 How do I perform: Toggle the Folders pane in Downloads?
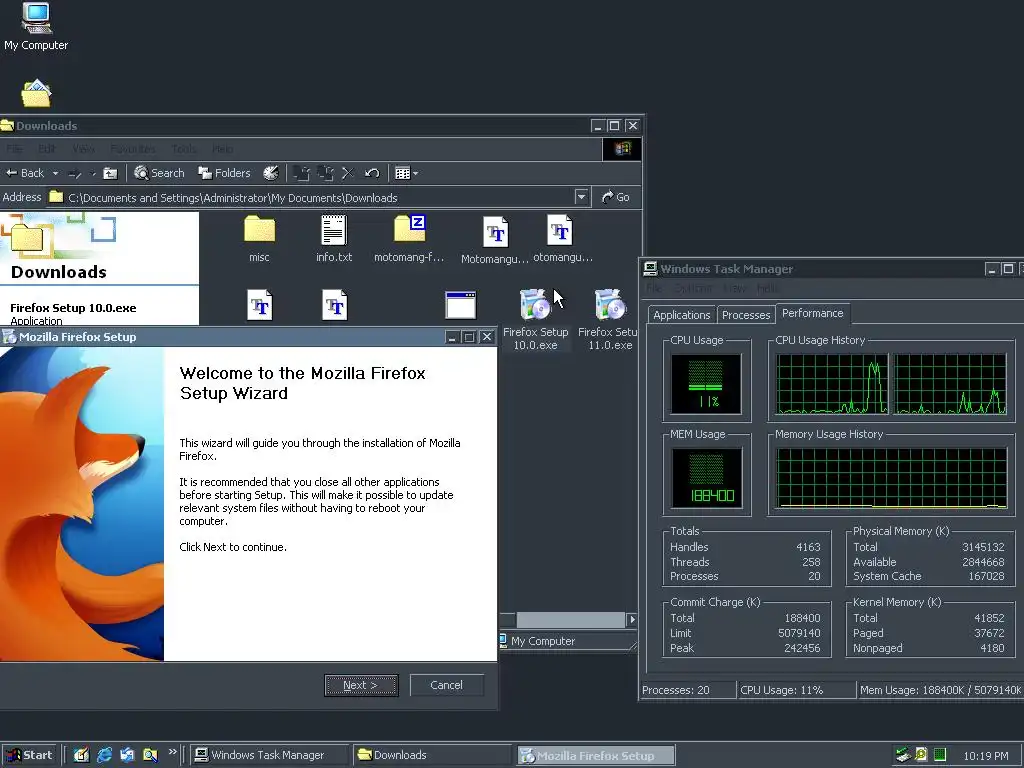coord(224,173)
